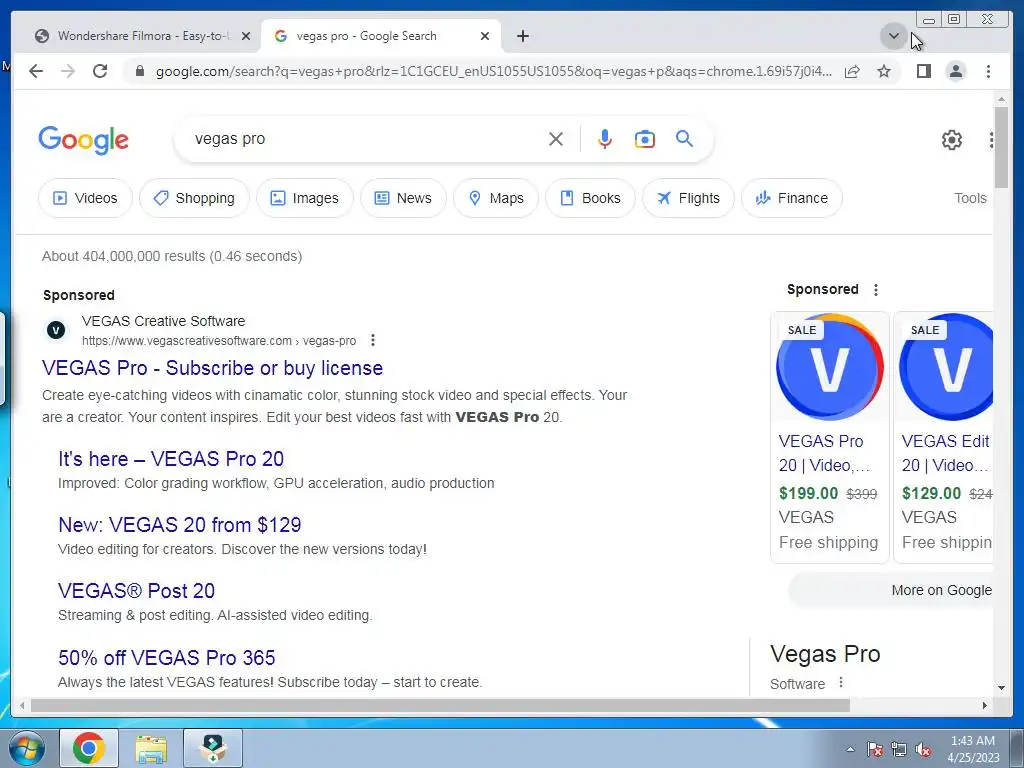Show hidden system tray icons
The width and height of the screenshot is (1024, 768).
850,750
